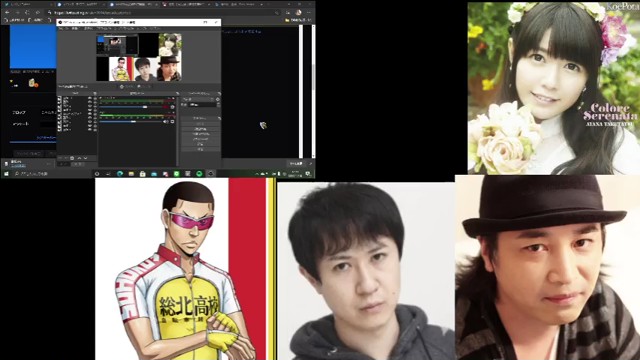Toggle eye visibility of first source

(90, 98)
